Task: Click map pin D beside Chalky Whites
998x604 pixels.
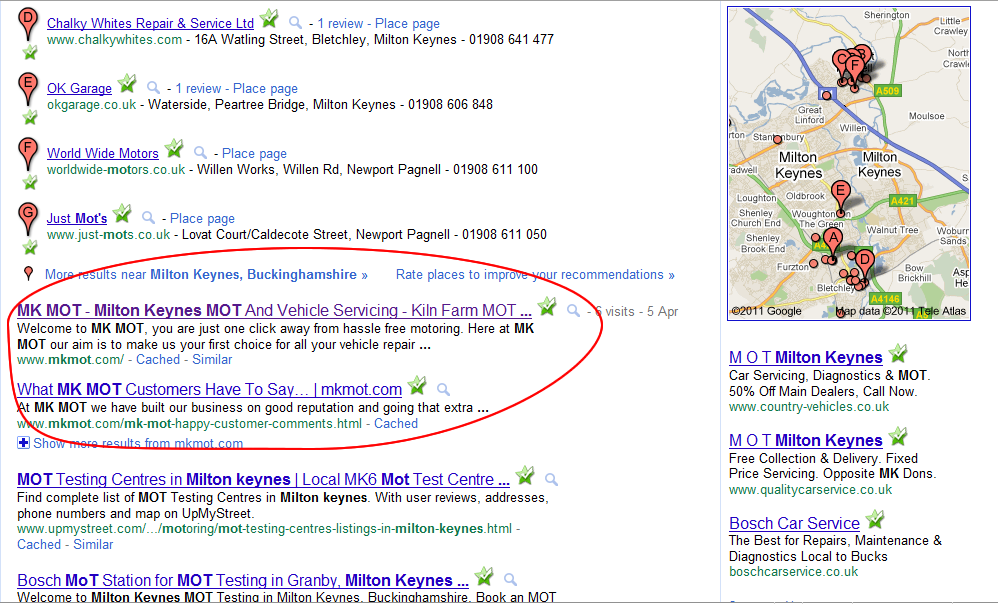Action: point(27,23)
